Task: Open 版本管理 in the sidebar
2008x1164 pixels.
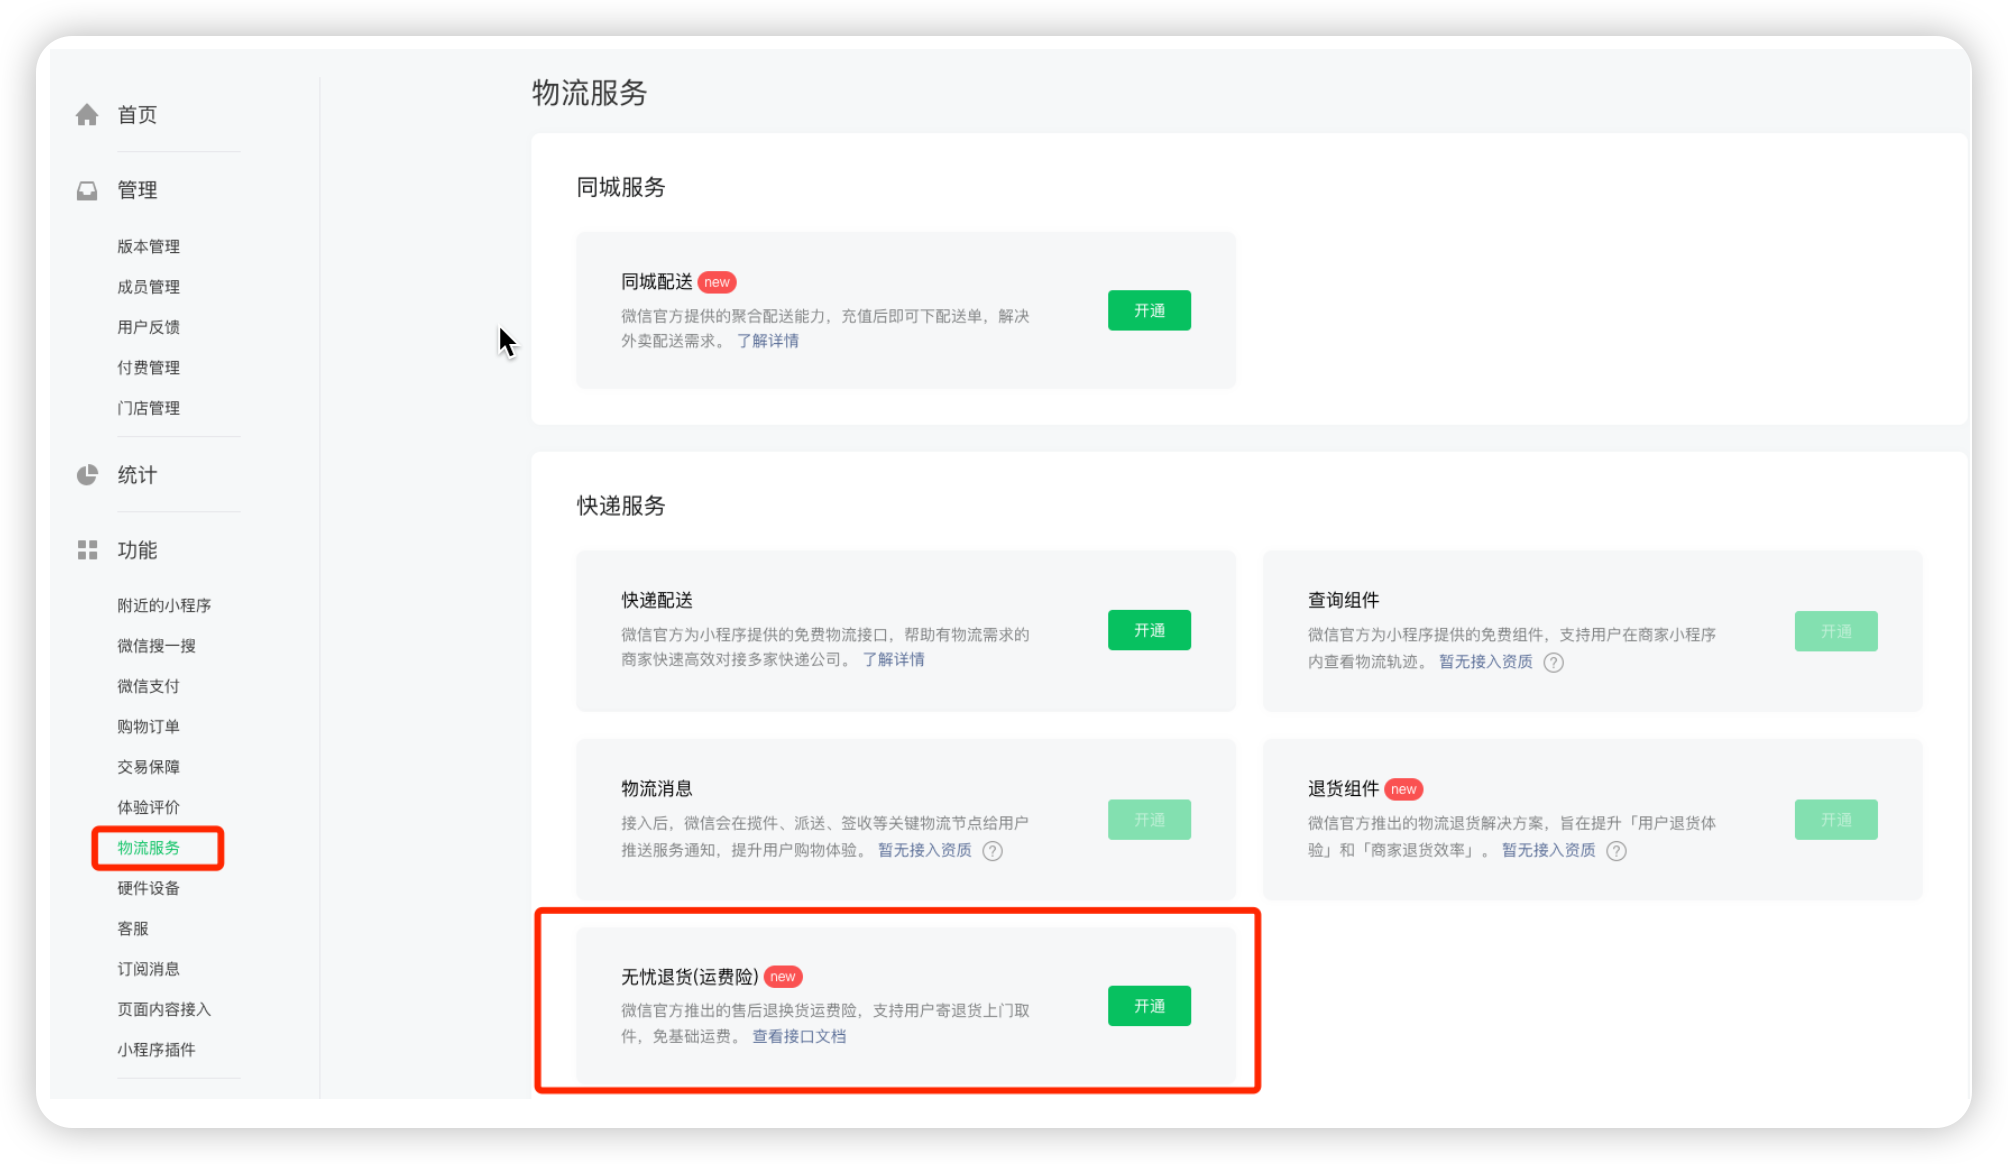Action: pos(148,246)
